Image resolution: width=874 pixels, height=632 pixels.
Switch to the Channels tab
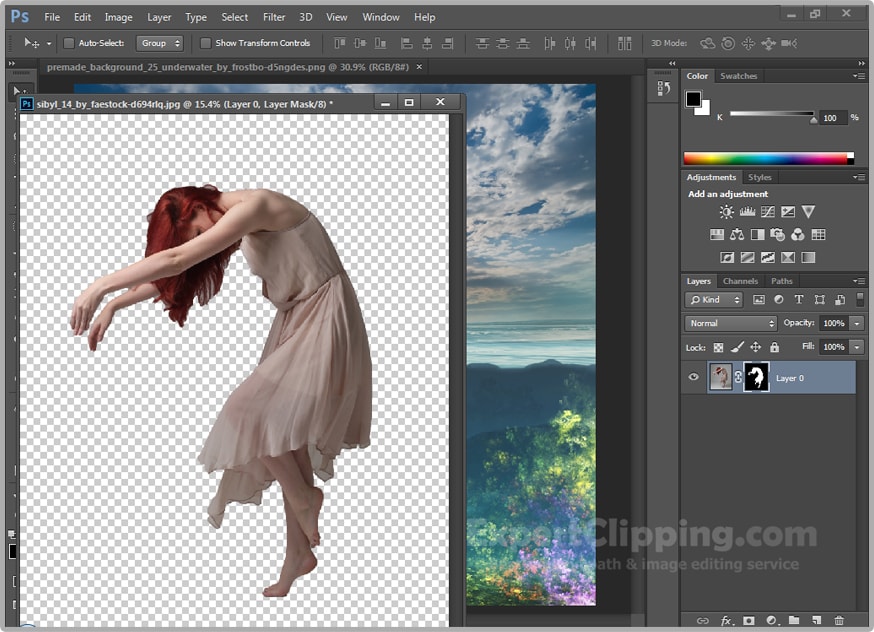point(740,281)
